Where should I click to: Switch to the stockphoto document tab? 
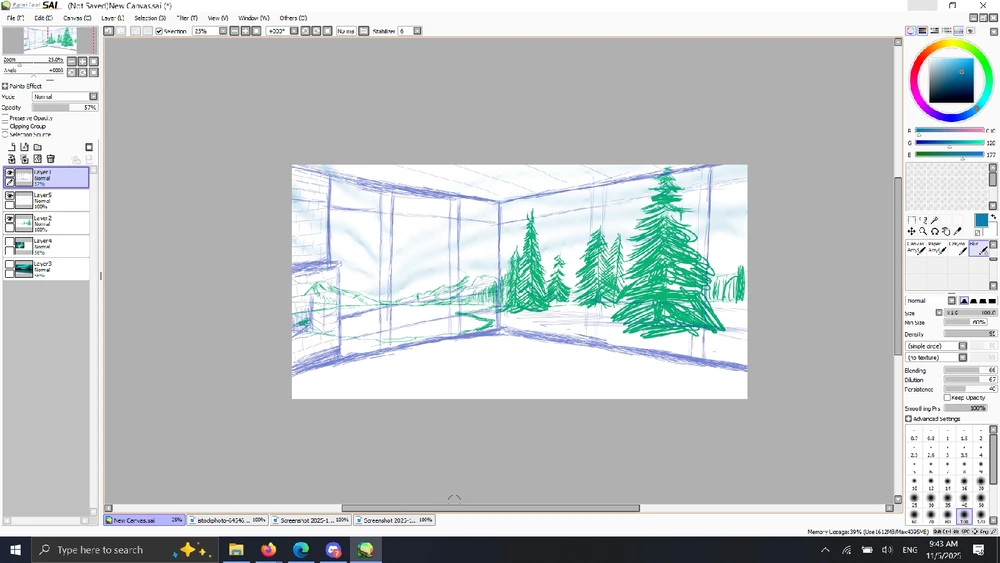click(228, 520)
